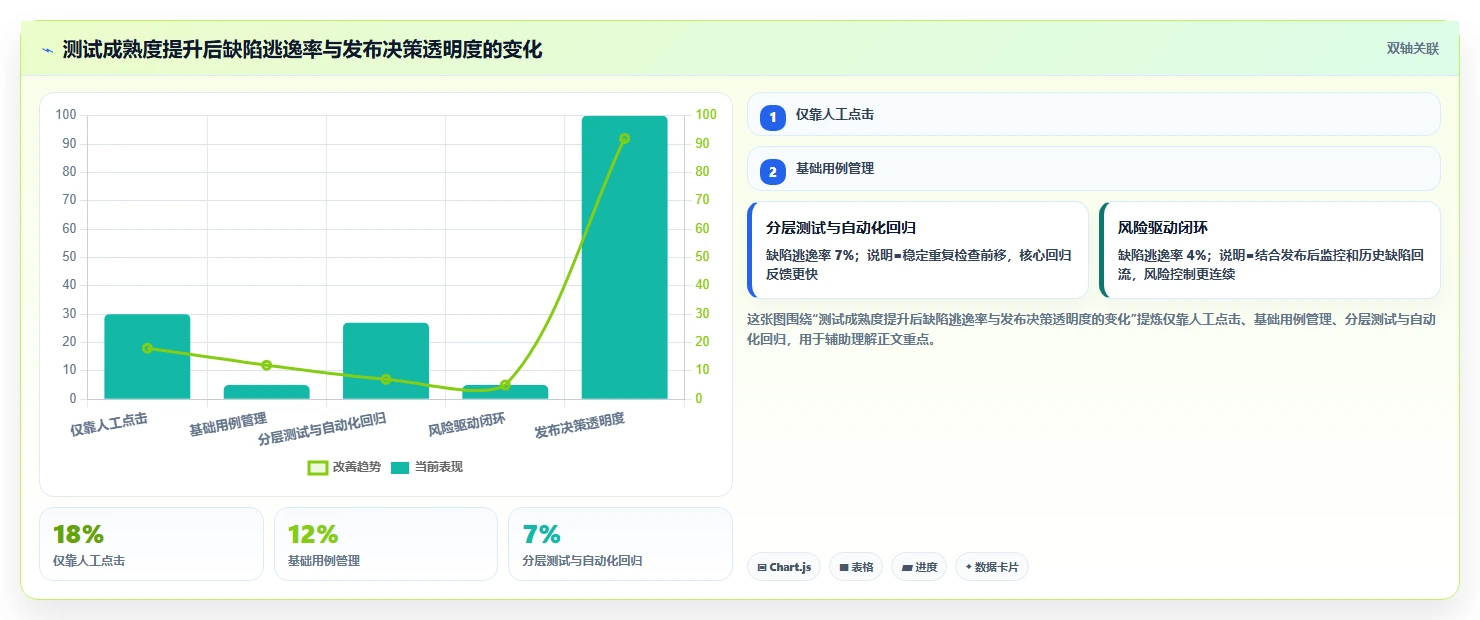Click the 表格 tag
The width and height of the screenshot is (1480, 620).
tap(856, 567)
